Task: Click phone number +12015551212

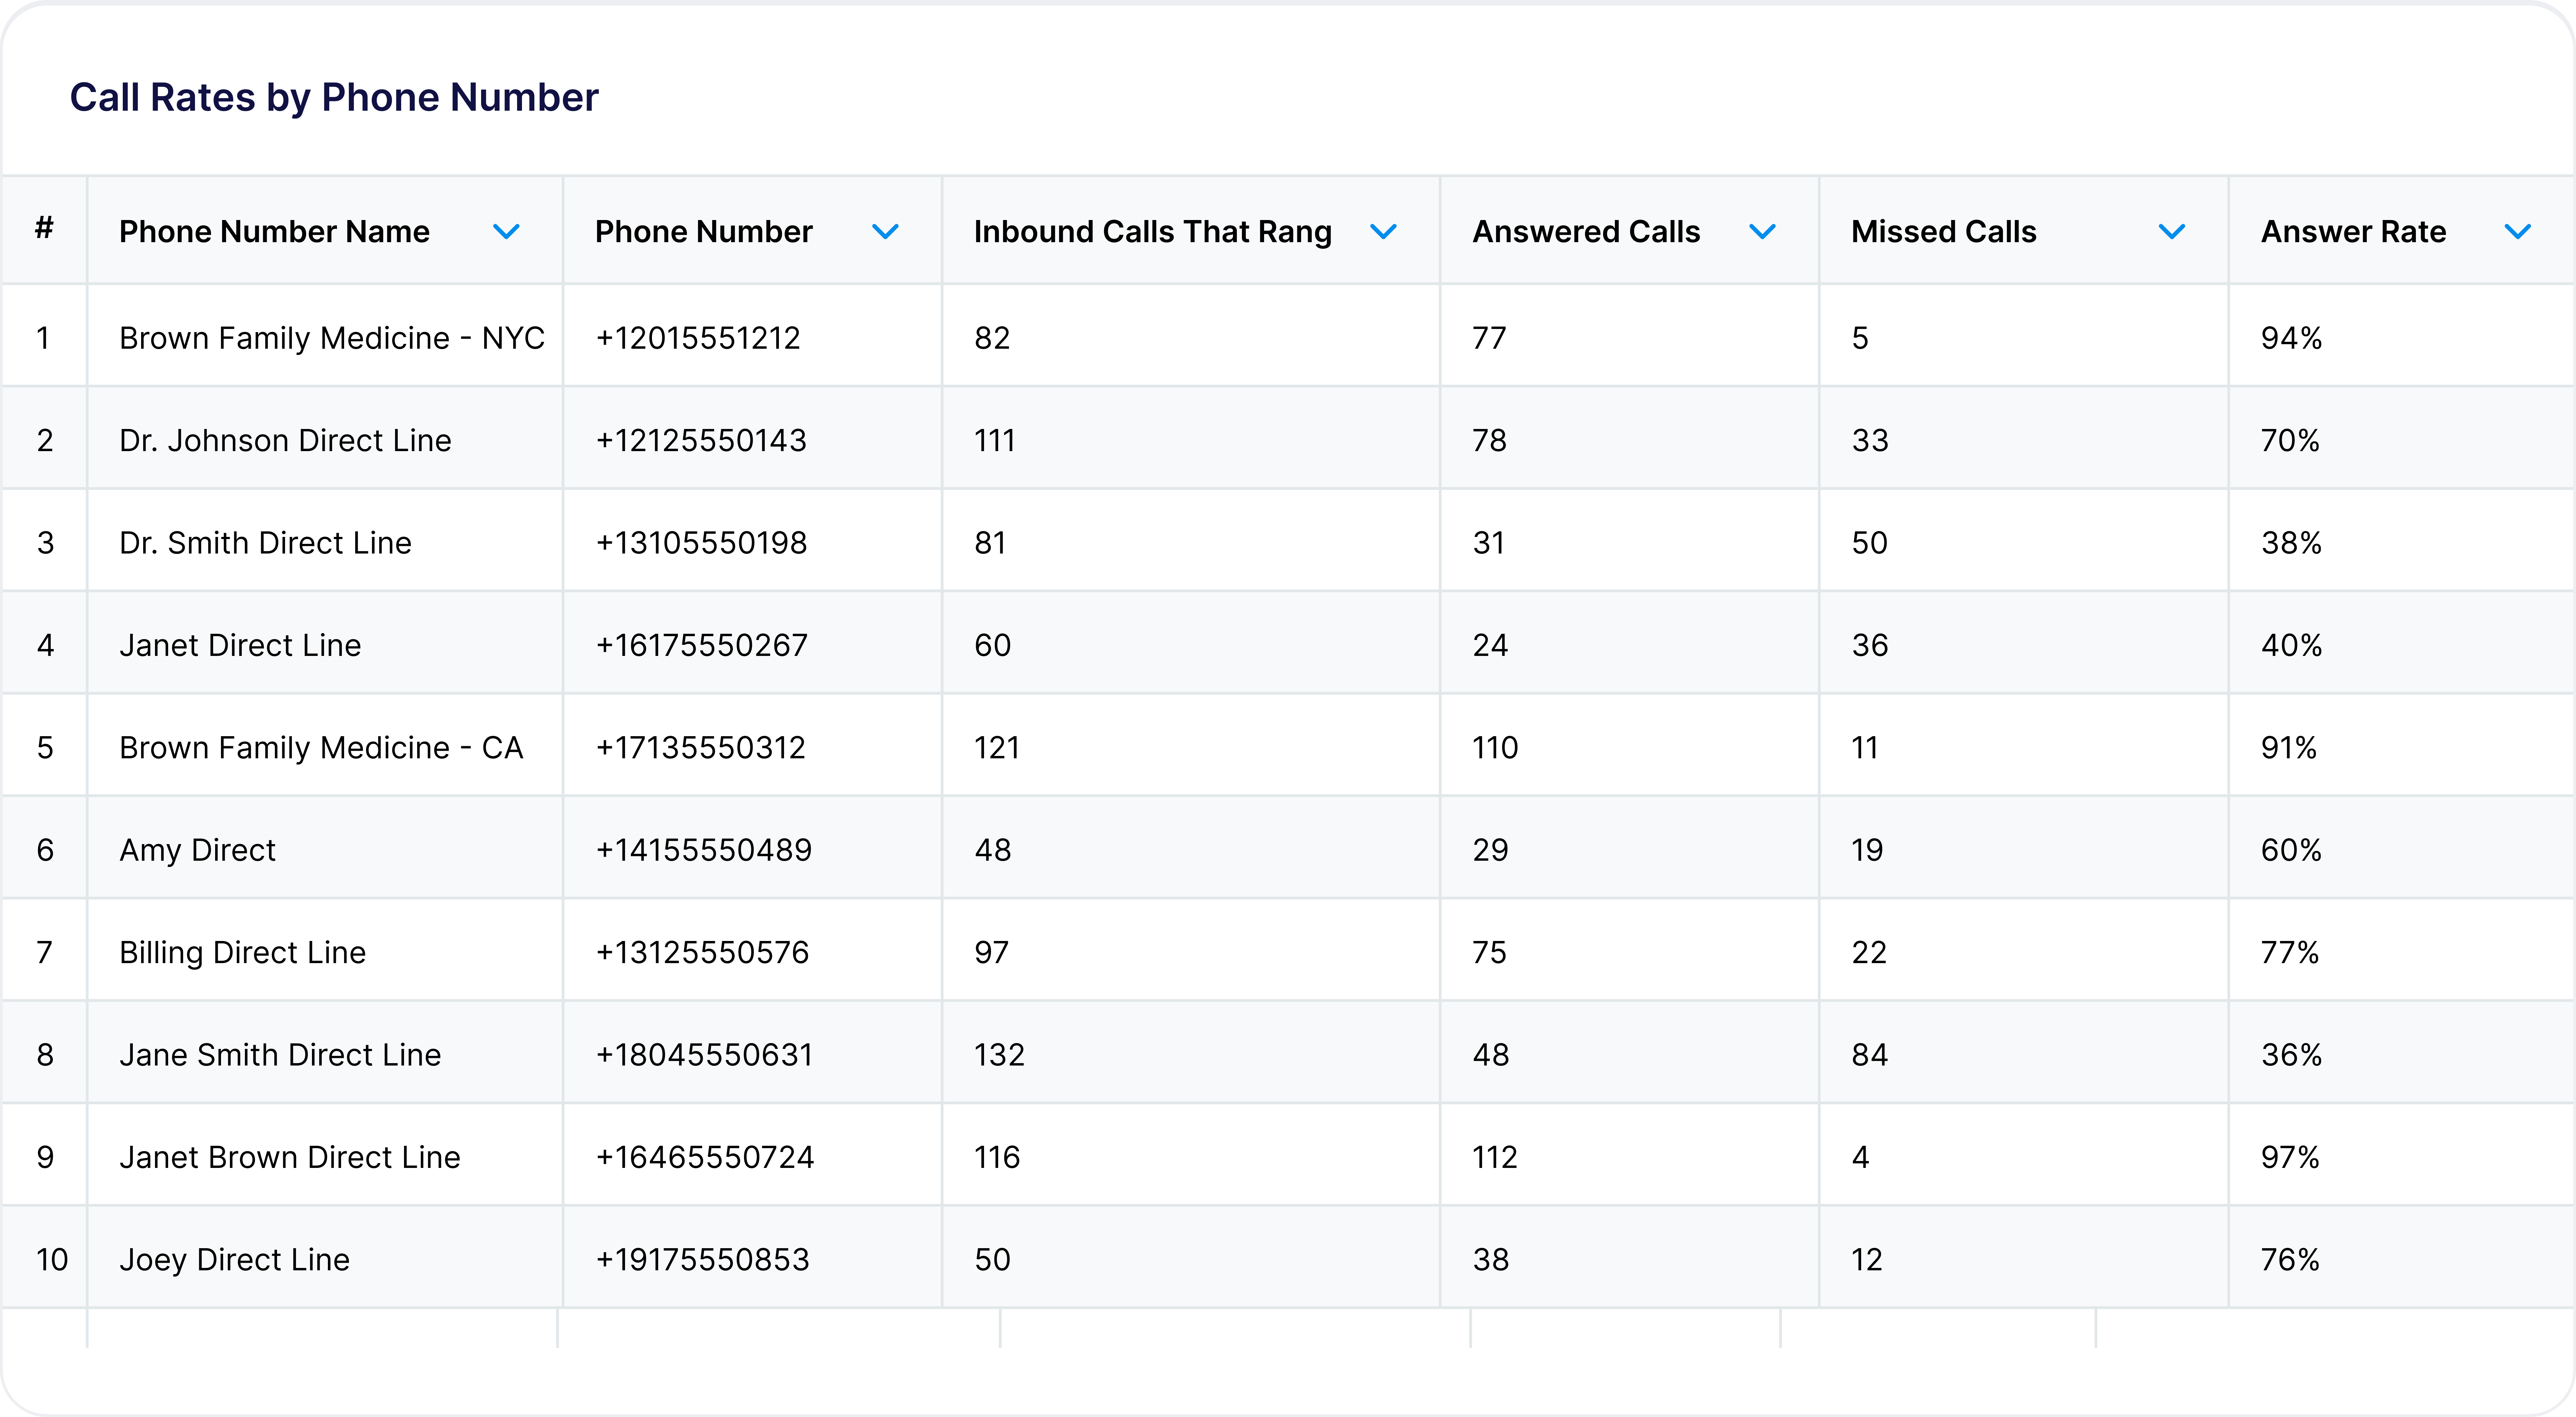Action: click(698, 338)
